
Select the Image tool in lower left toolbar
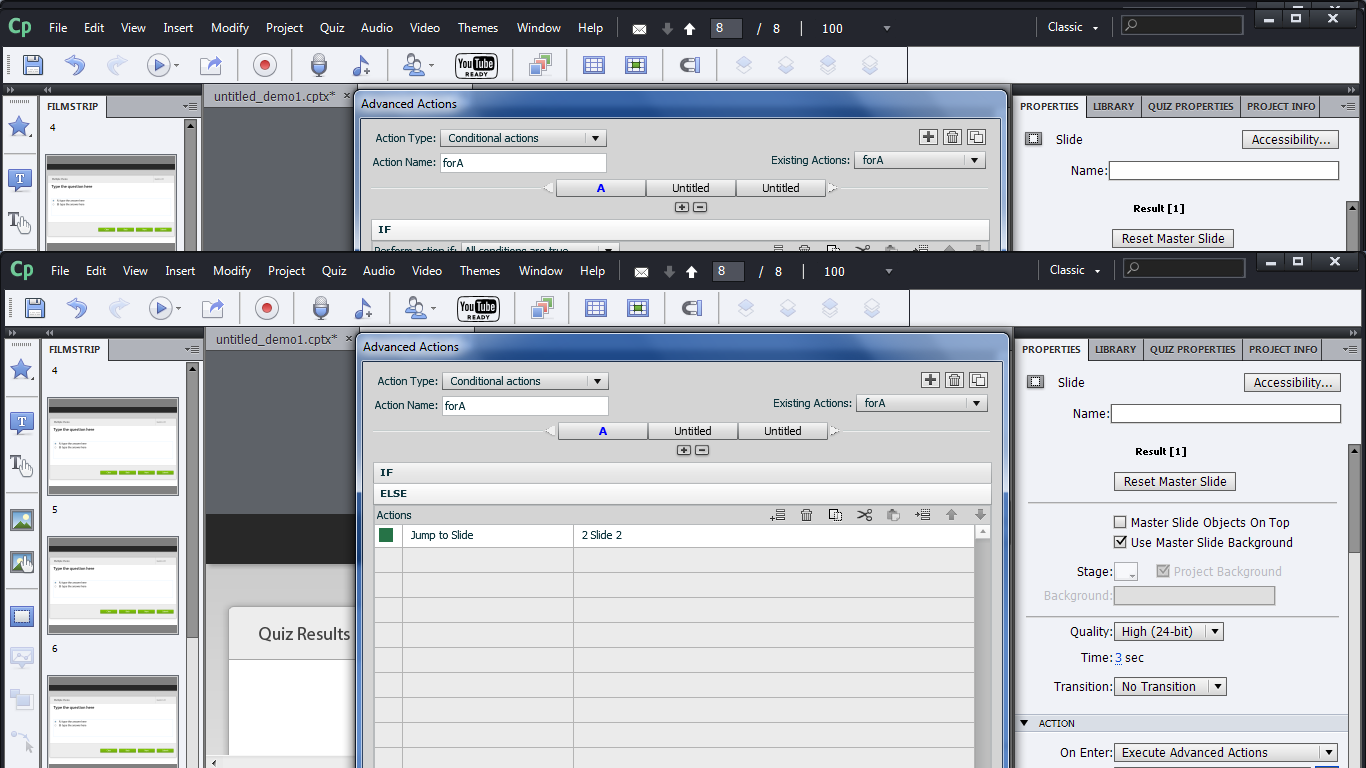point(21,520)
